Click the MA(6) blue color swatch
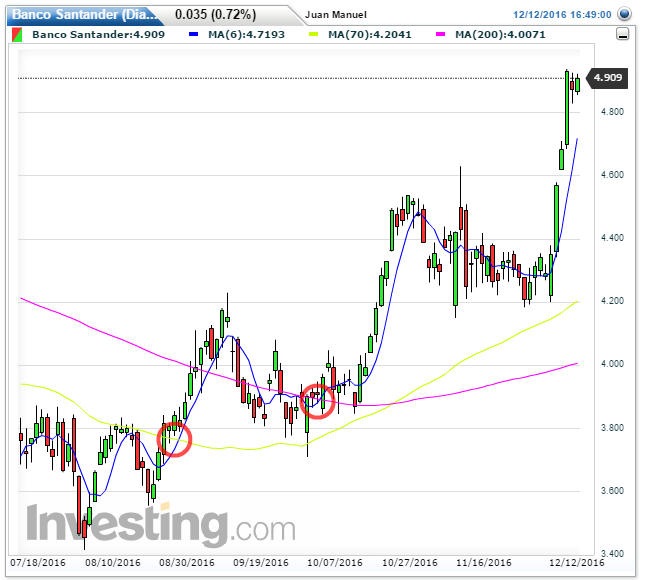Image resolution: width=646 pixels, height=580 pixels. [x=194, y=35]
